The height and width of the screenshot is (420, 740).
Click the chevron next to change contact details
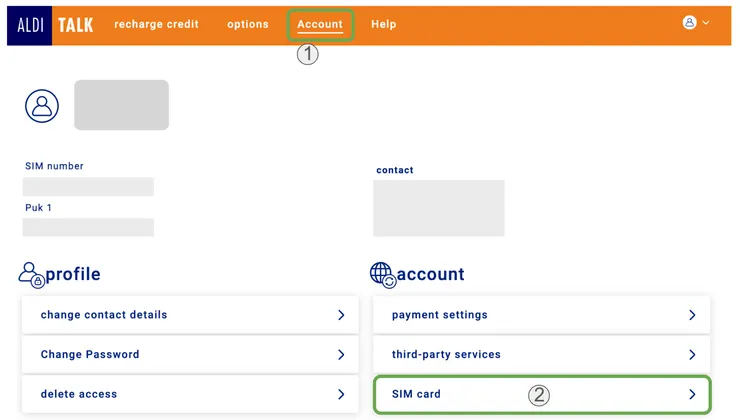point(341,315)
